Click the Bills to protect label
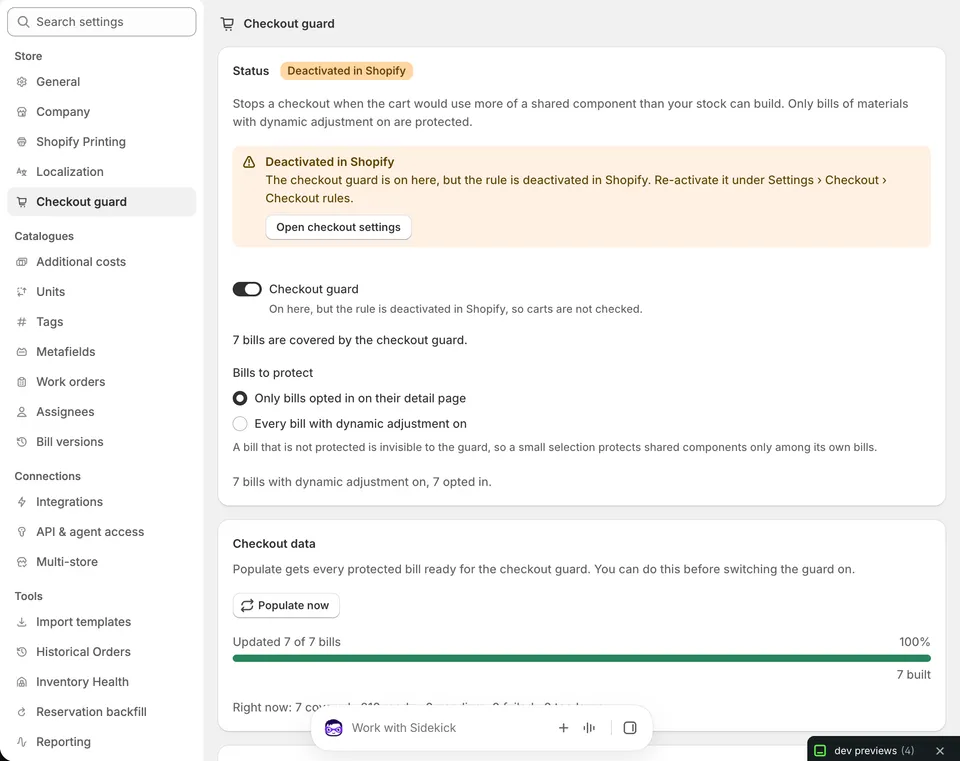Screen dimensions: 960x761 272,373
